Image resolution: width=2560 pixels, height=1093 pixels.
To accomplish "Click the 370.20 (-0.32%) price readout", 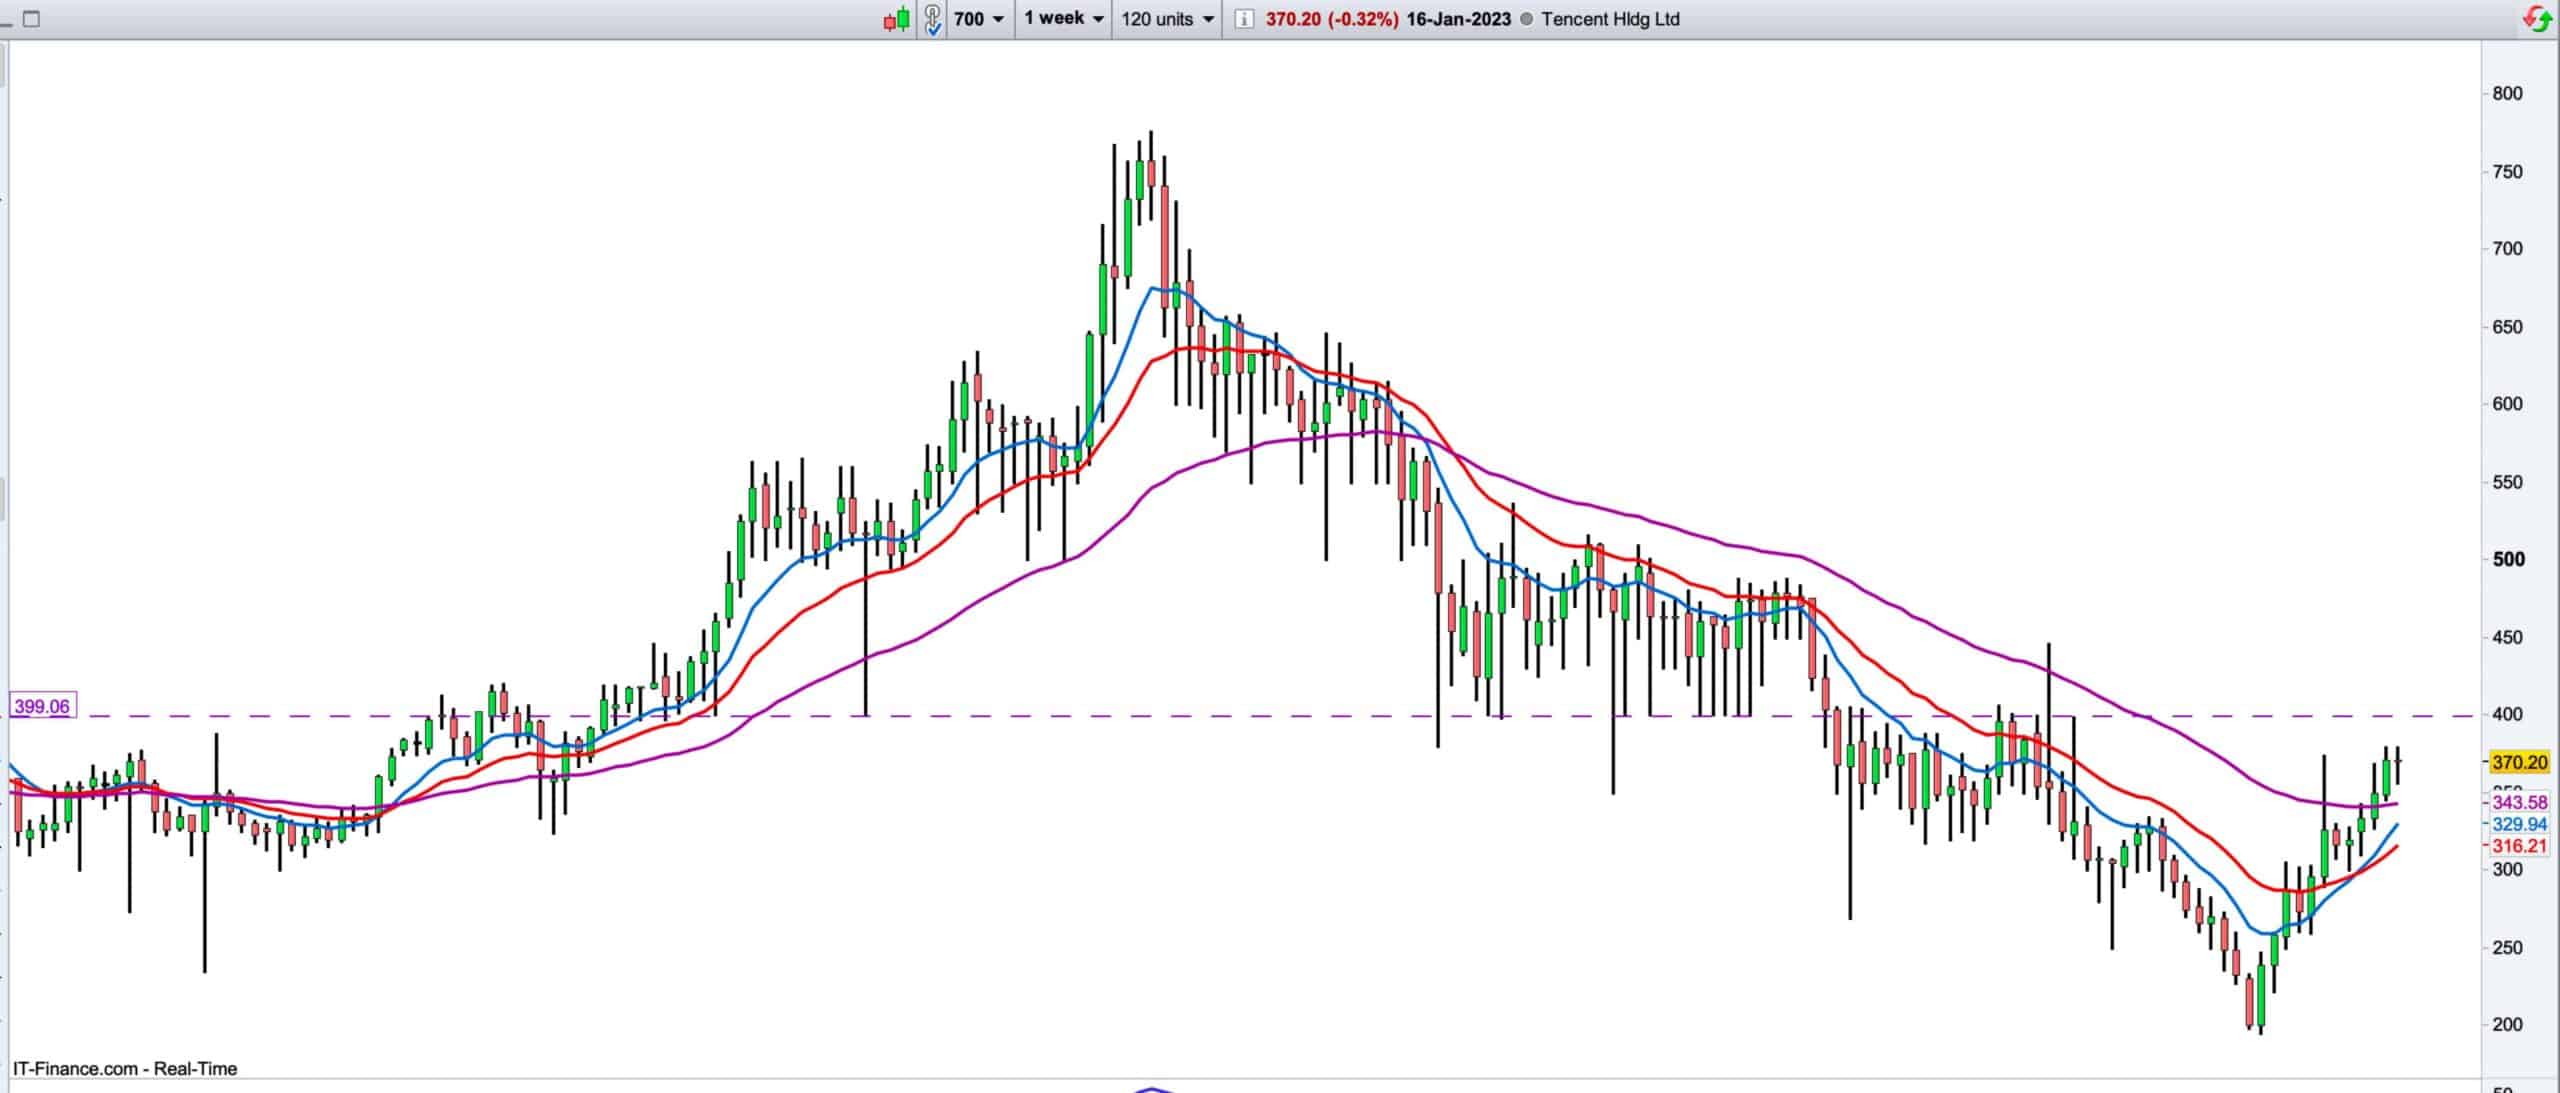I will (1331, 19).
